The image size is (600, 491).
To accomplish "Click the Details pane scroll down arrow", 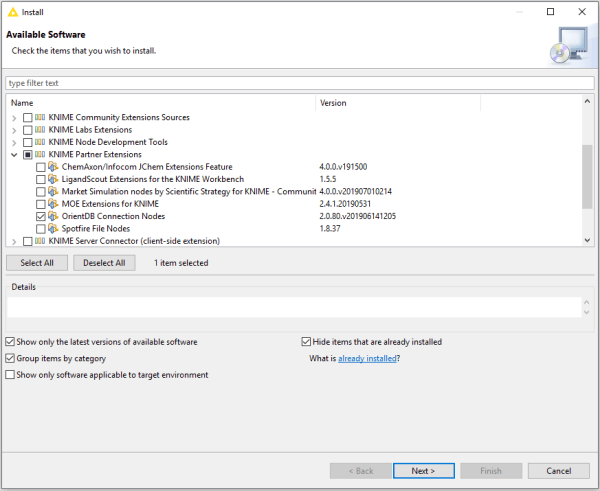I will tap(587, 312).
